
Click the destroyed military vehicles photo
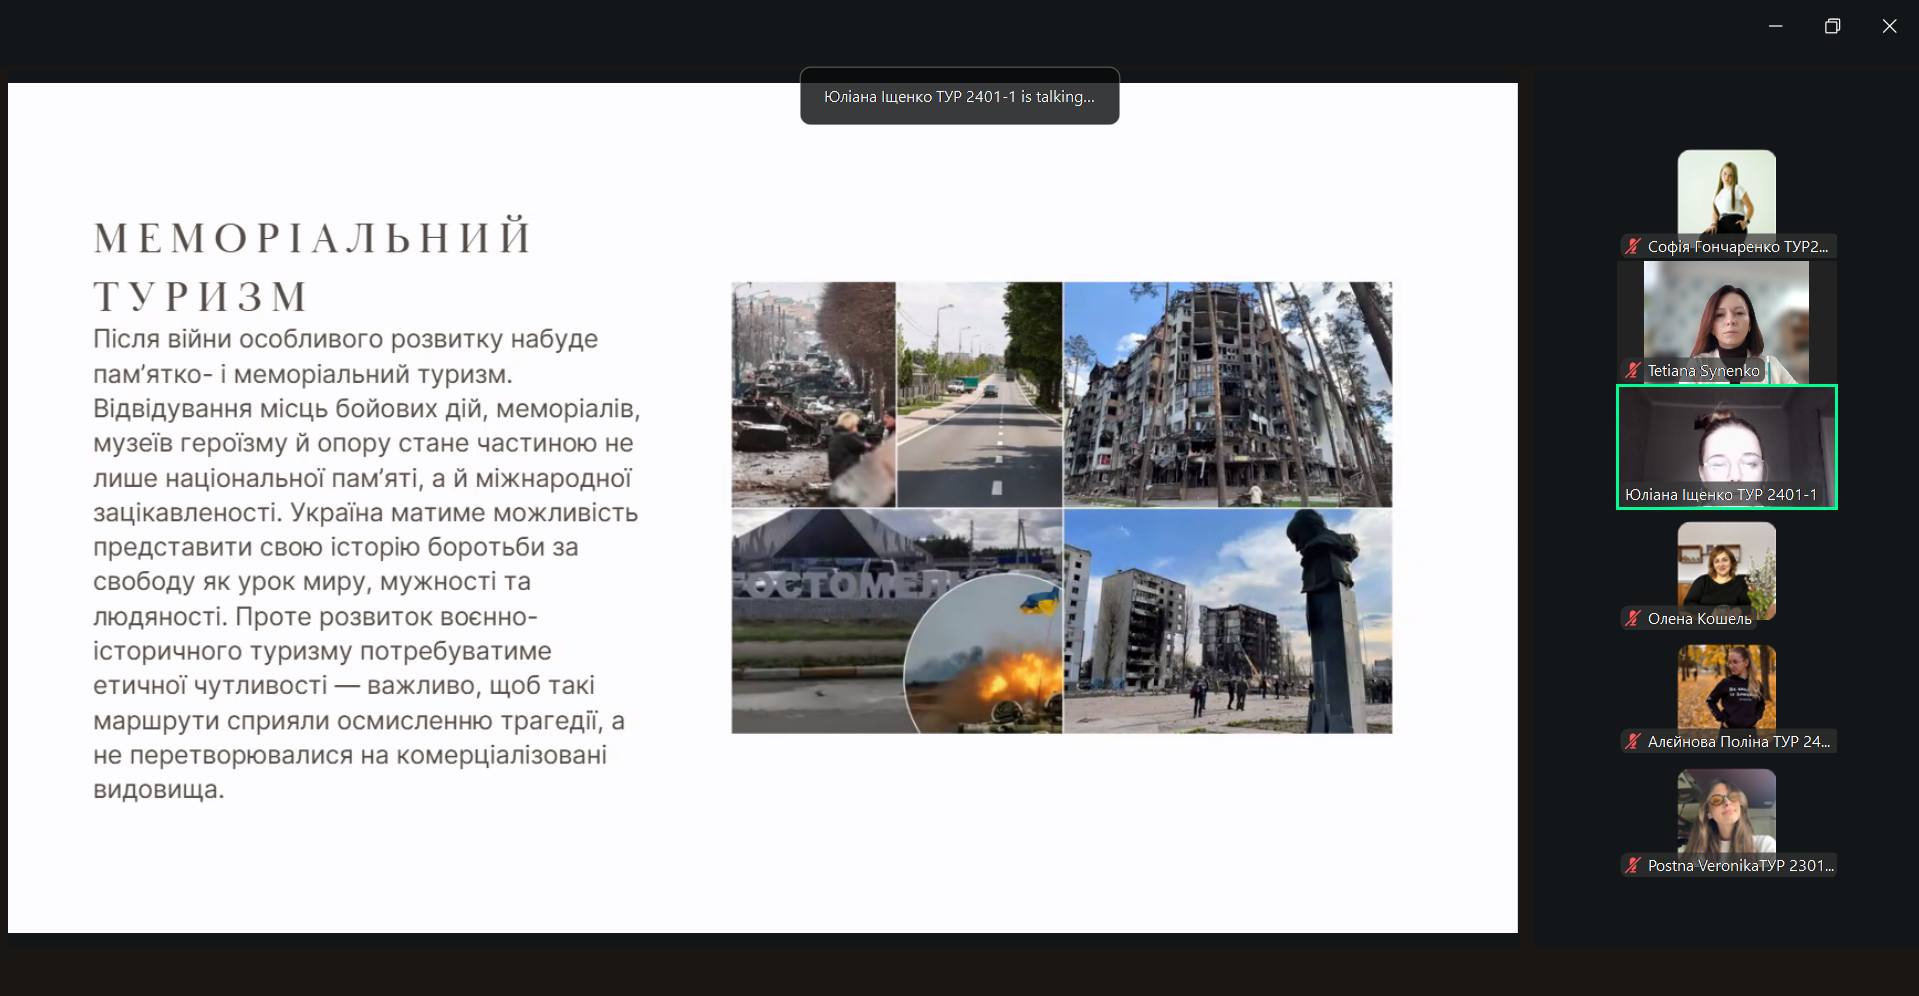click(x=813, y=394)
